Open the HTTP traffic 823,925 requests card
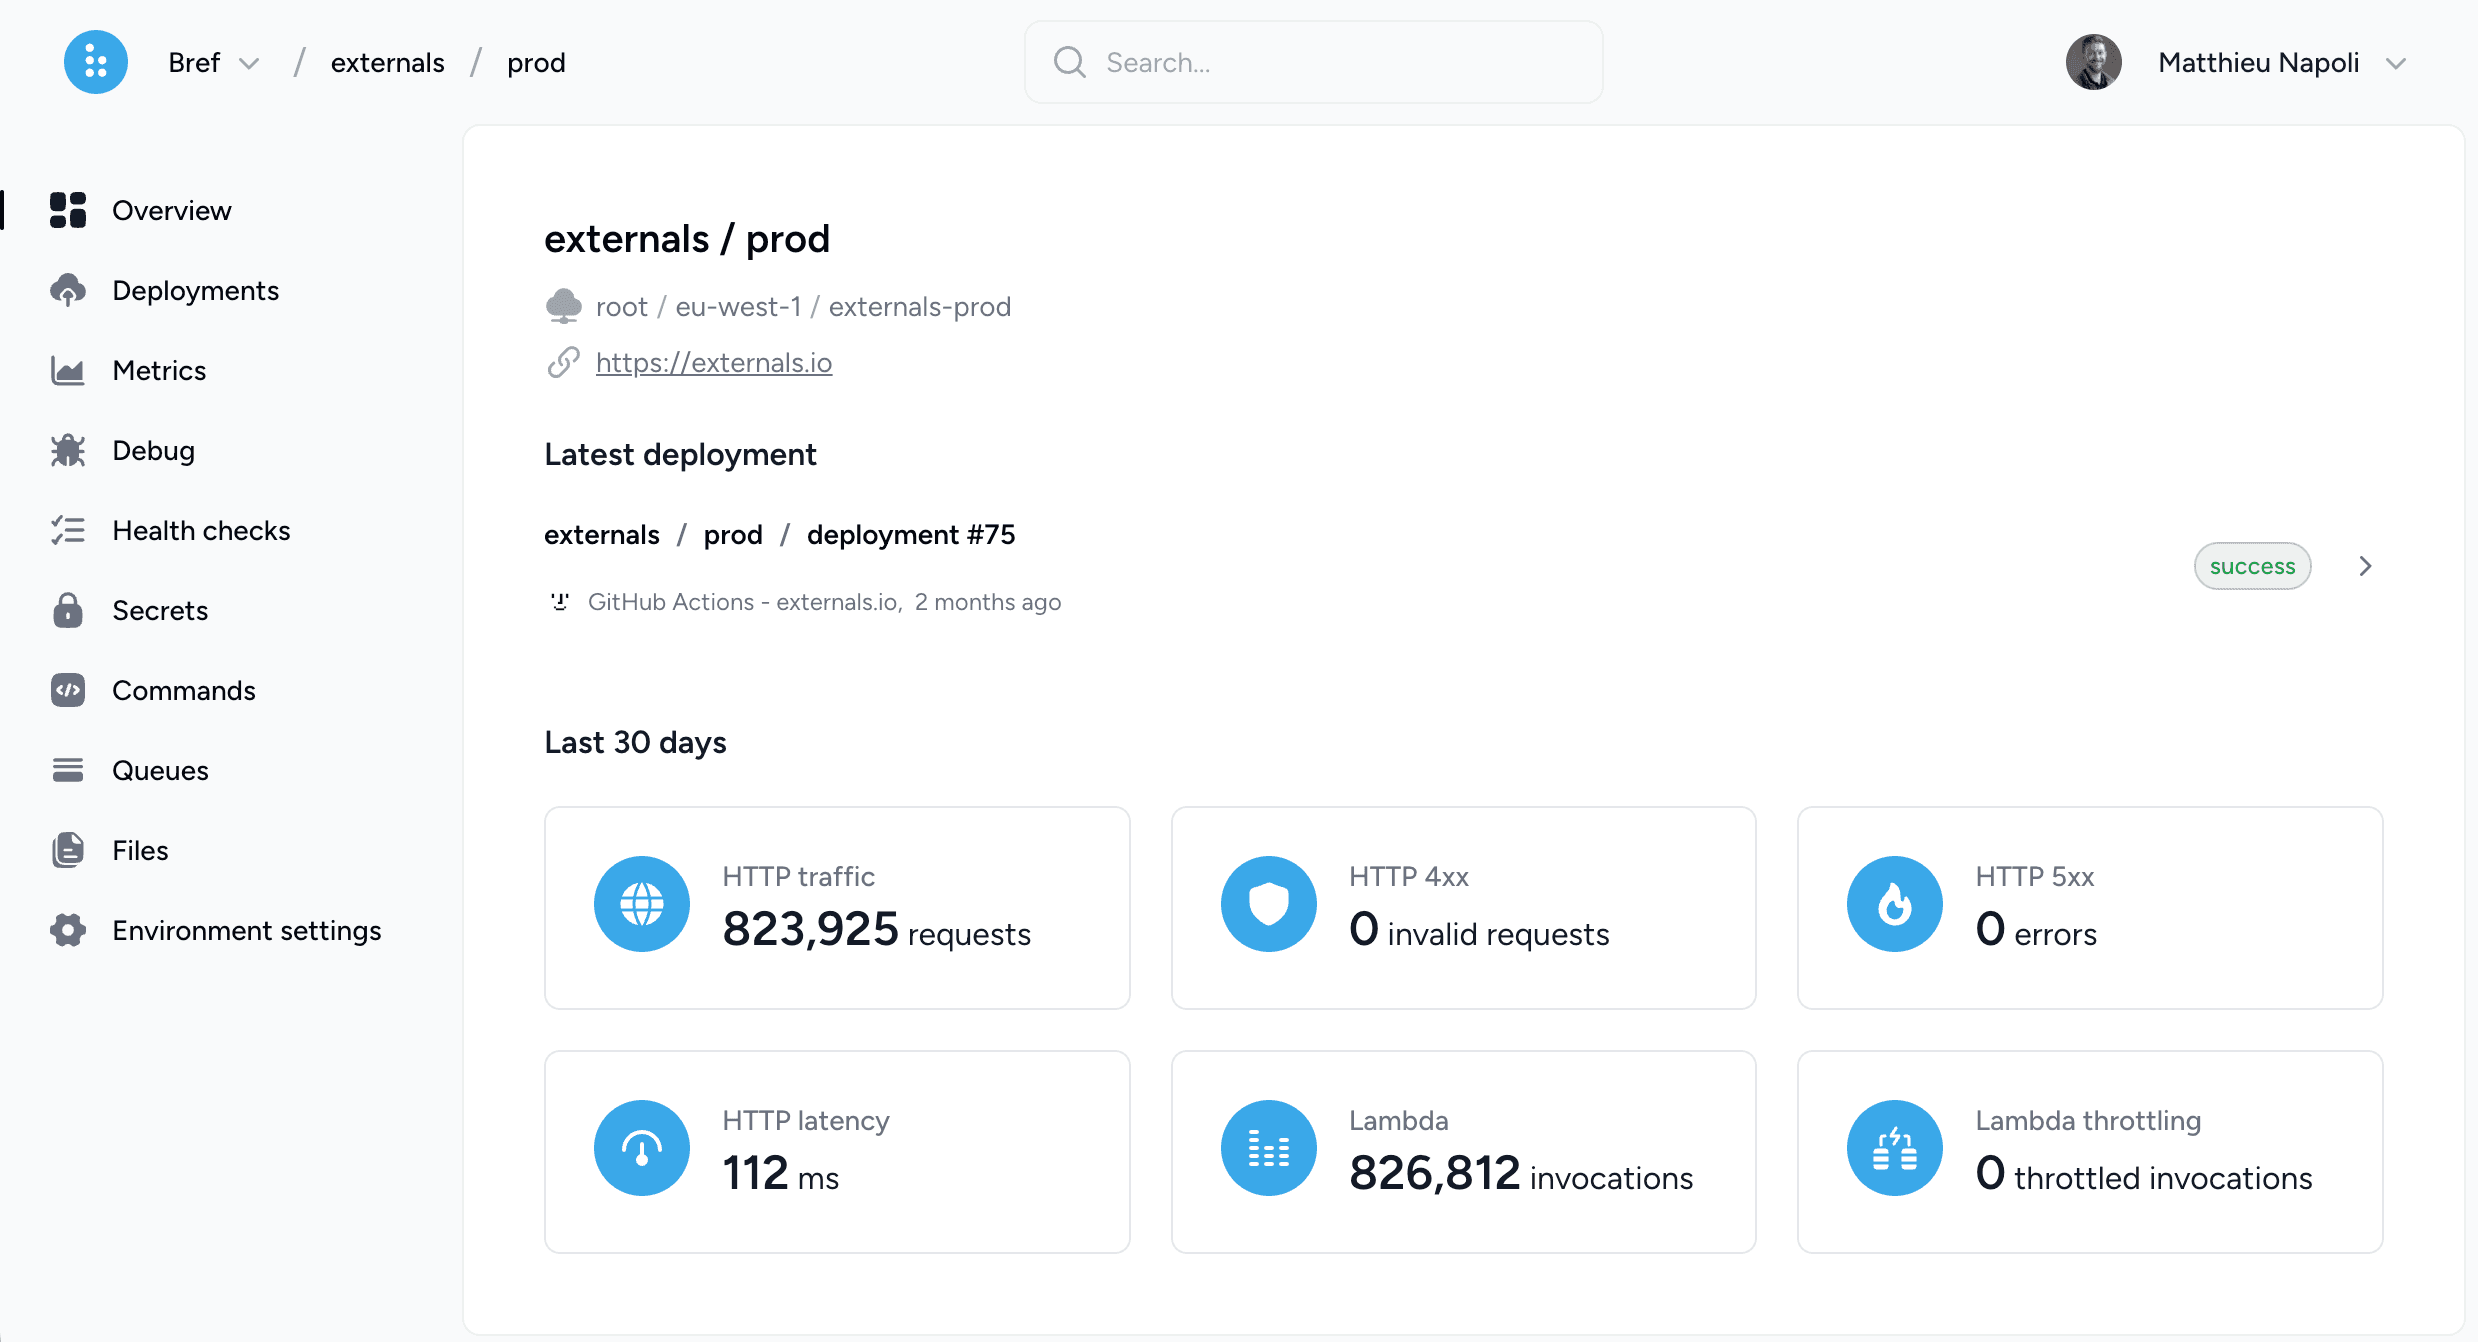The height and width of the screenshot is (1342, 2478). pyautogui.click(x=837, y=908)
